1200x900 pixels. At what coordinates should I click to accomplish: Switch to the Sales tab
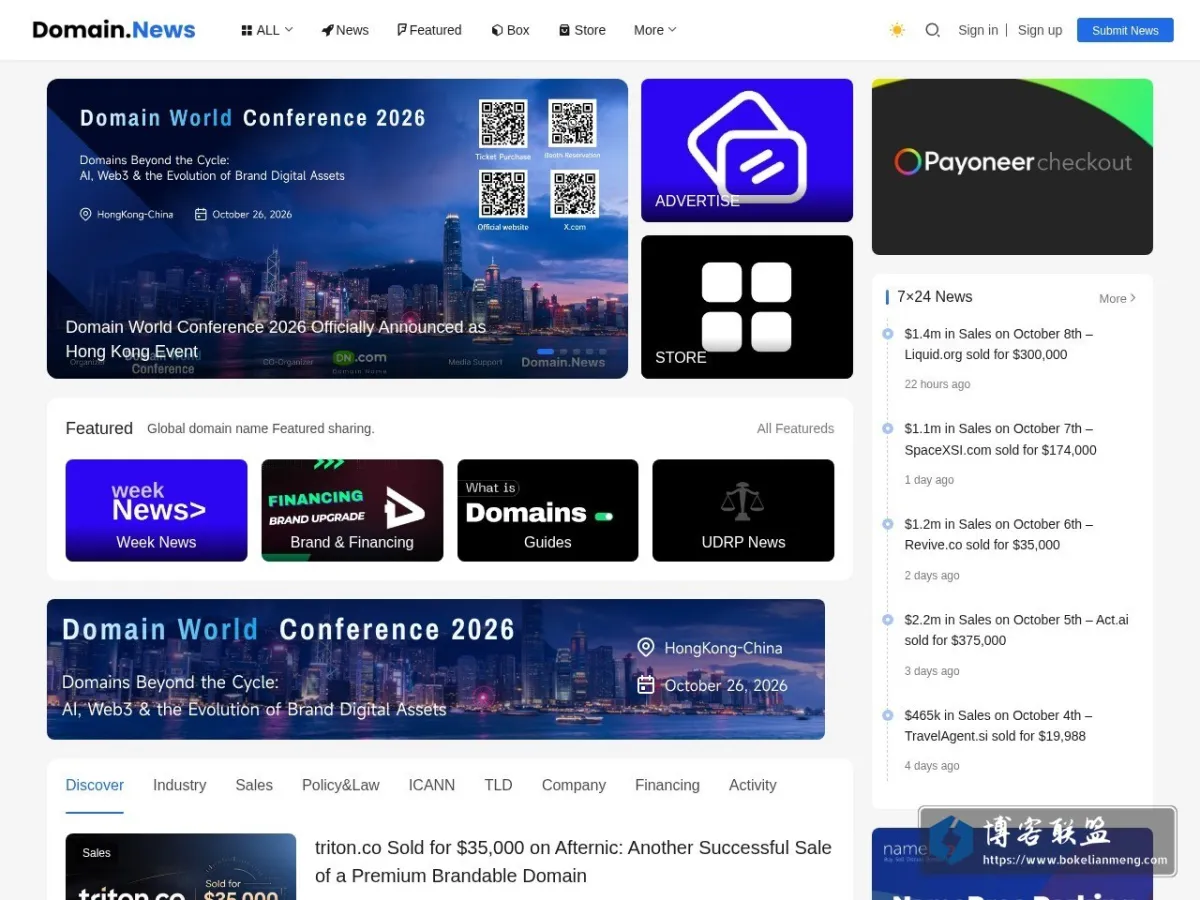click(254, 785)
